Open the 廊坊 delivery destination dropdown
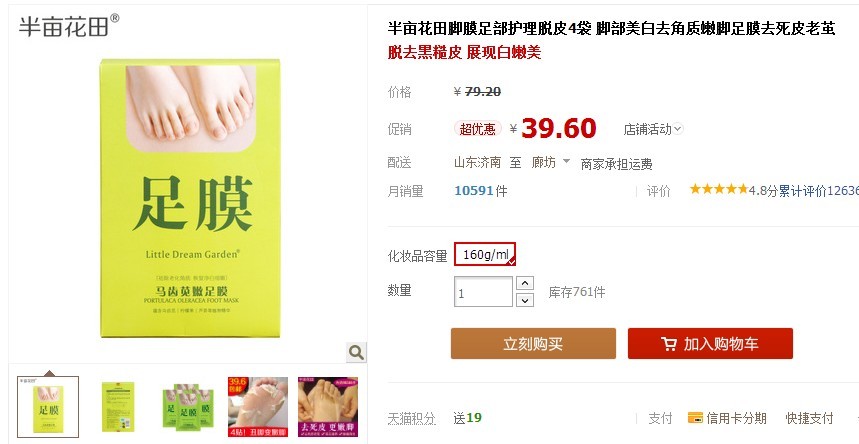Screen dimensions: 859x444 tap(551, 162)
